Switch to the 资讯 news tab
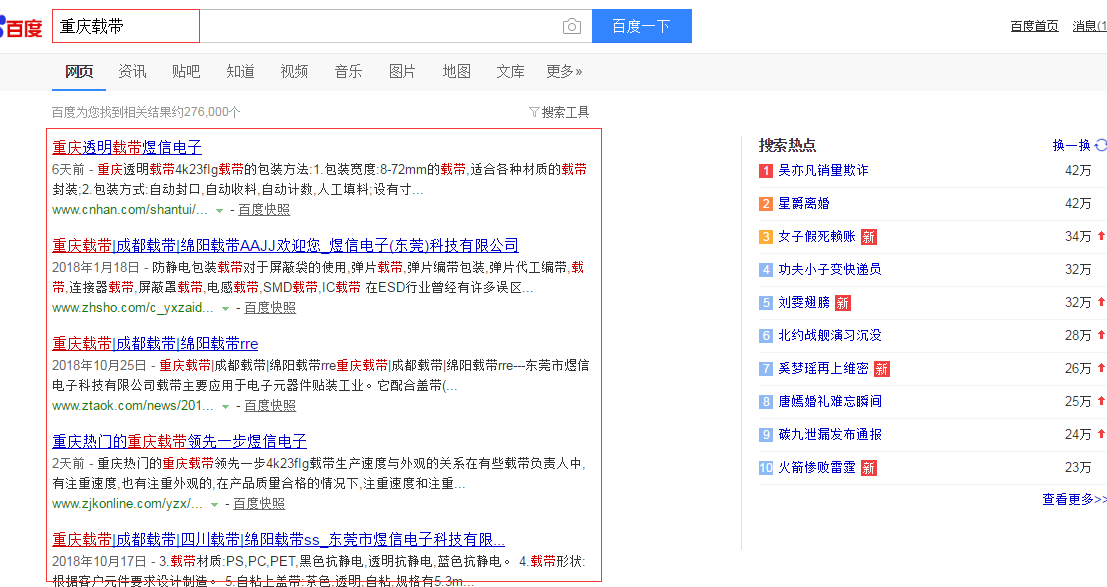The width and height of the screenshot is (1107, 587). [x=132, y=71]
